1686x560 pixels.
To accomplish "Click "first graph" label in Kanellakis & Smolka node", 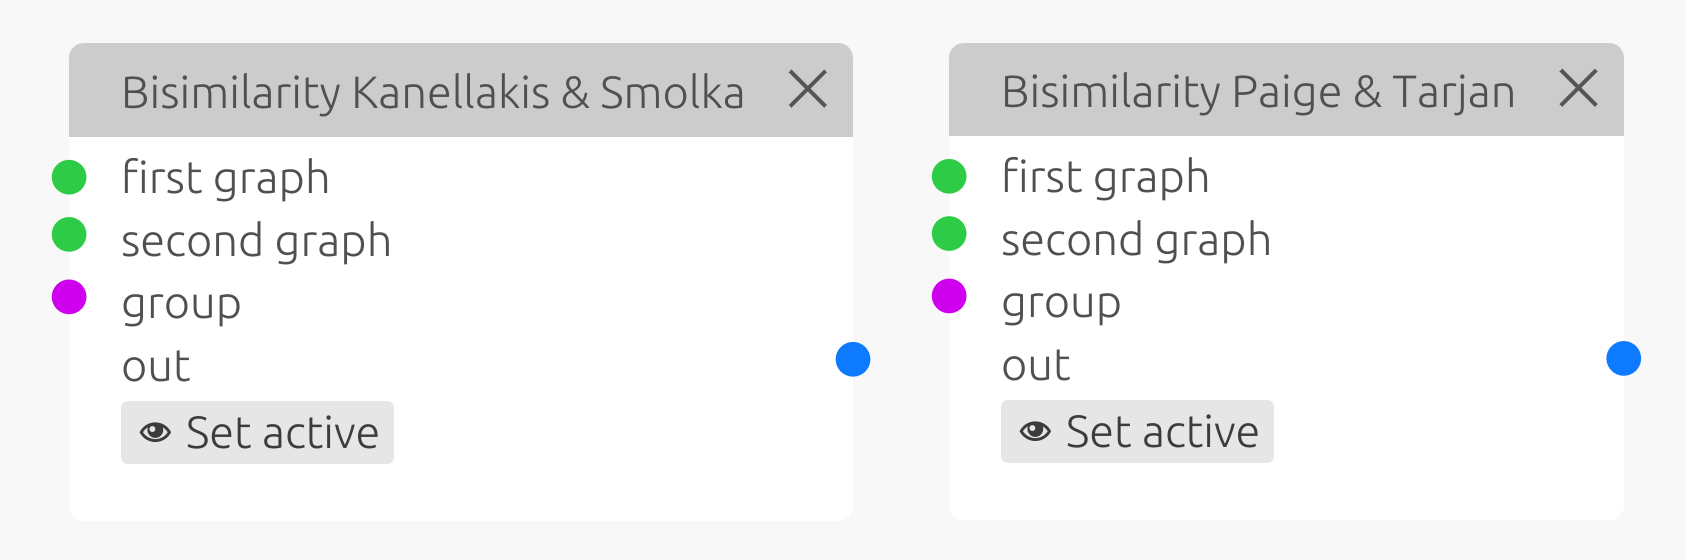I will tap(225, 179).
